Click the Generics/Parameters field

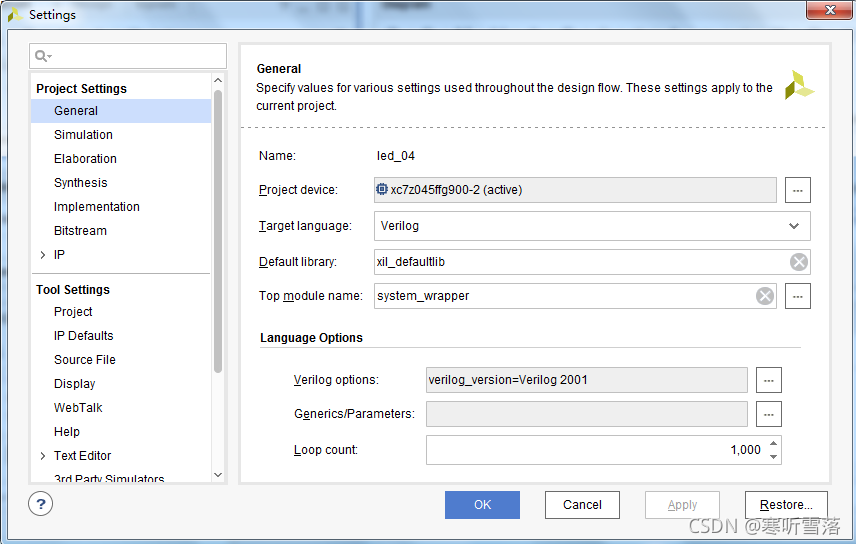[586, 414]
